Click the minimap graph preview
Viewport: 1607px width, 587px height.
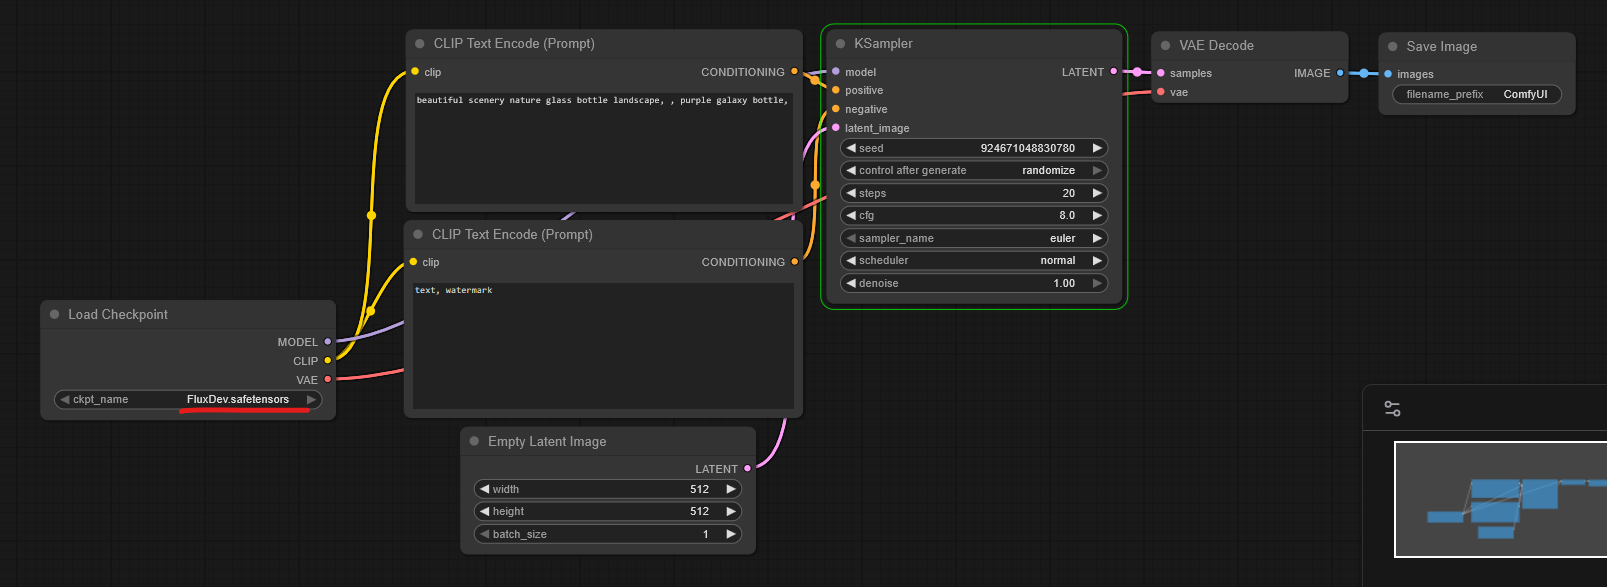(x=1500, y=499)
